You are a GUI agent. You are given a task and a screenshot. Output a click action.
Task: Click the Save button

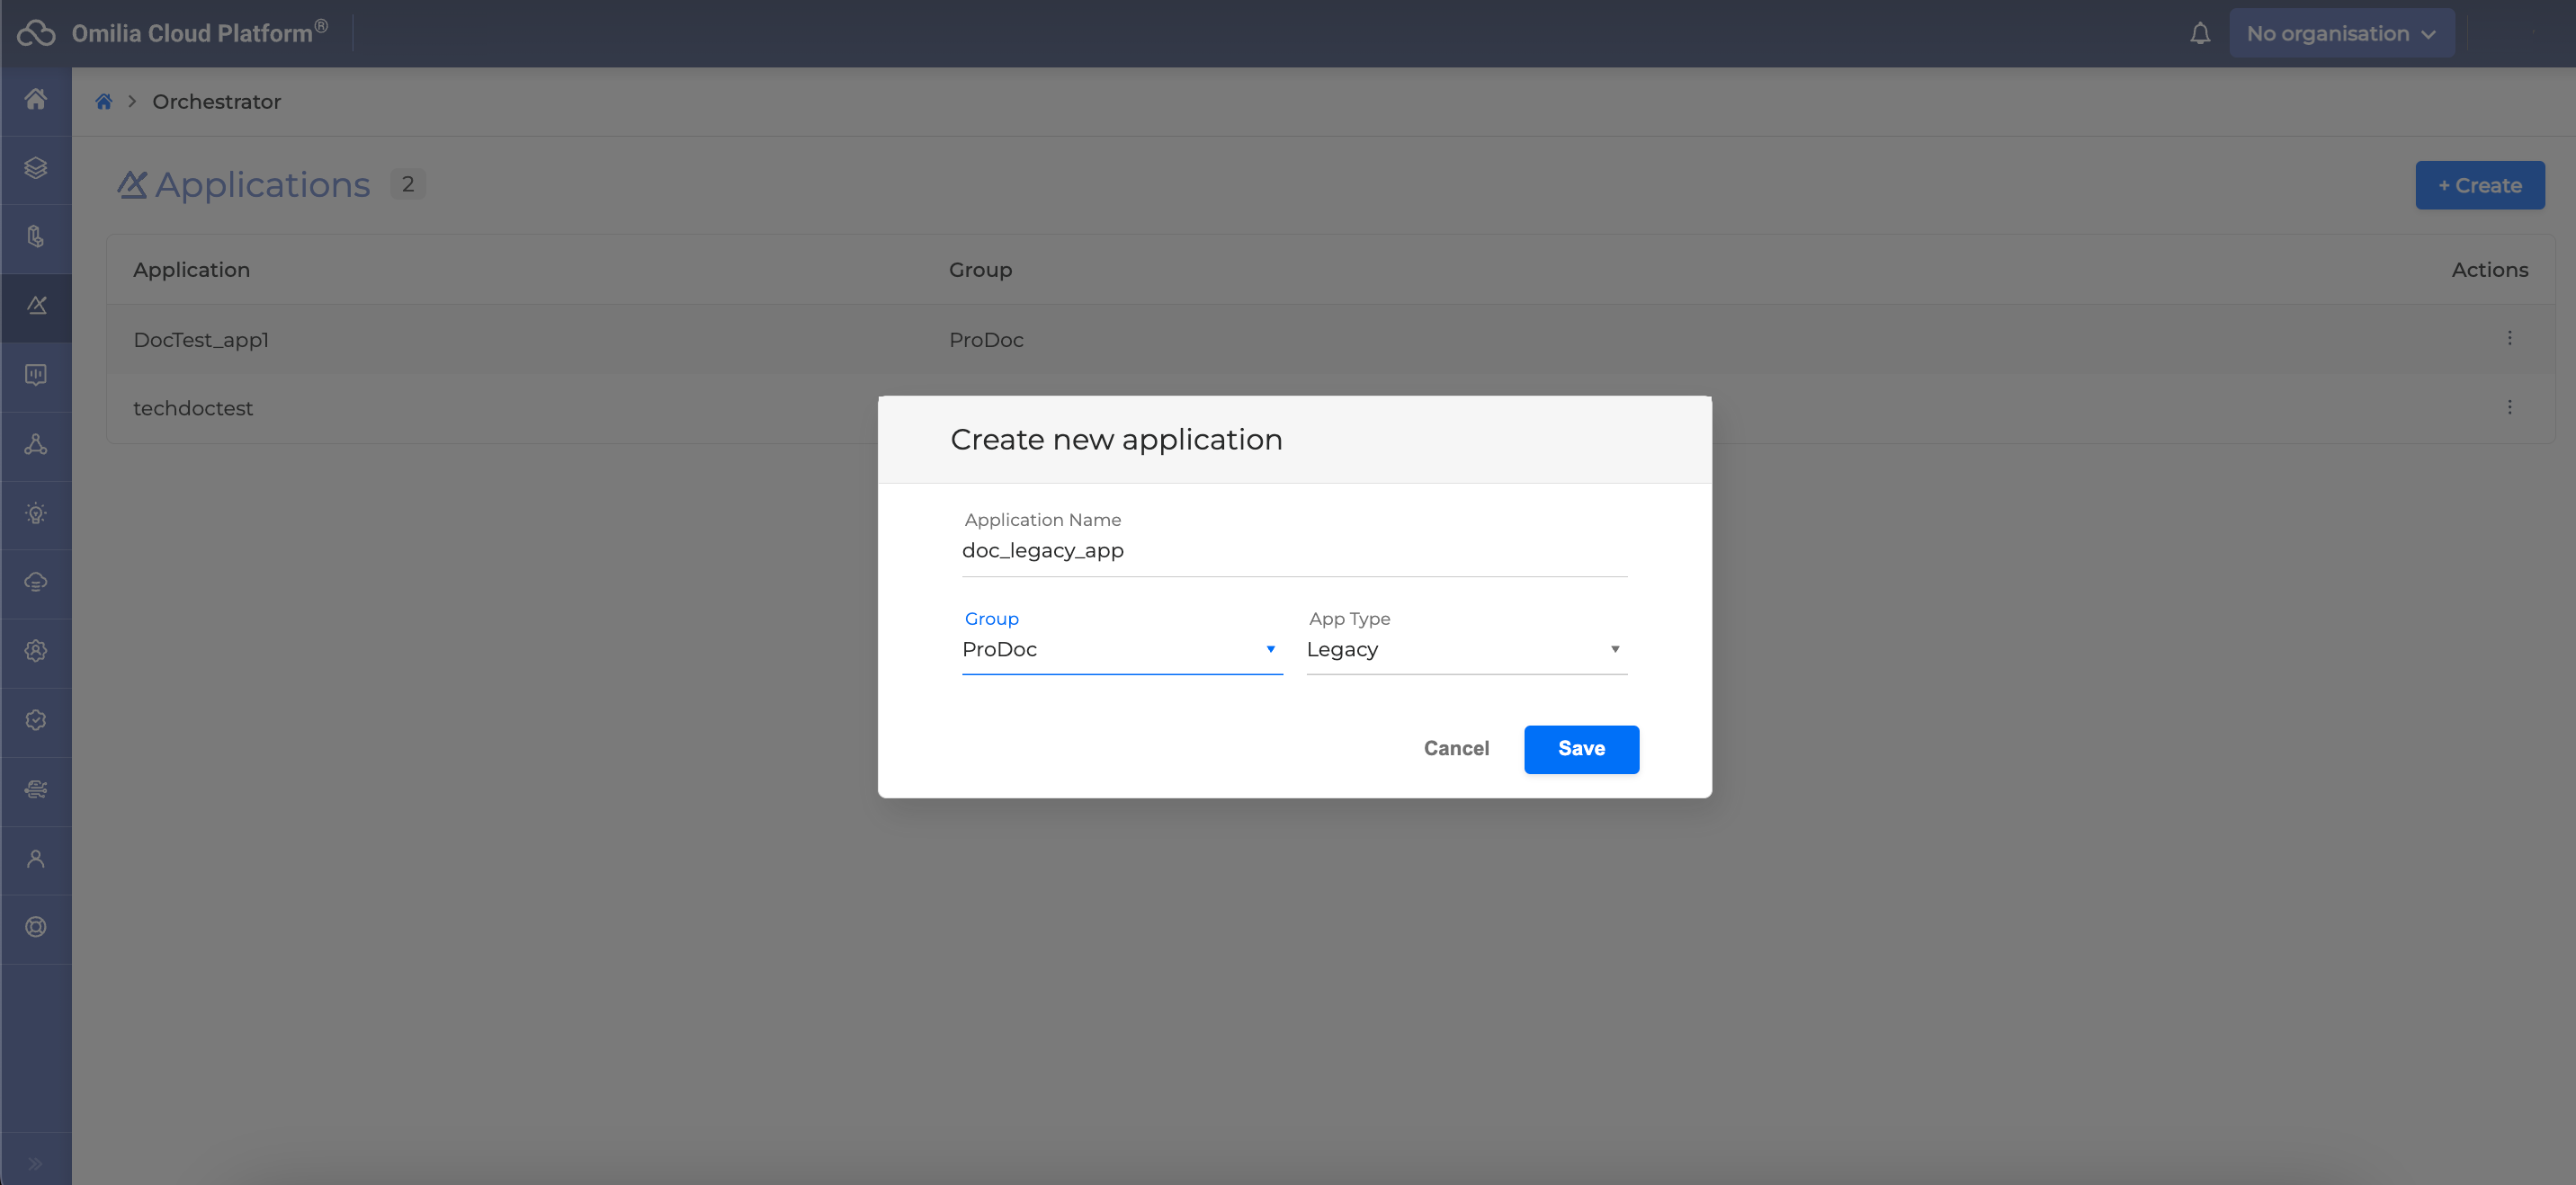[x=1580, y=749]
